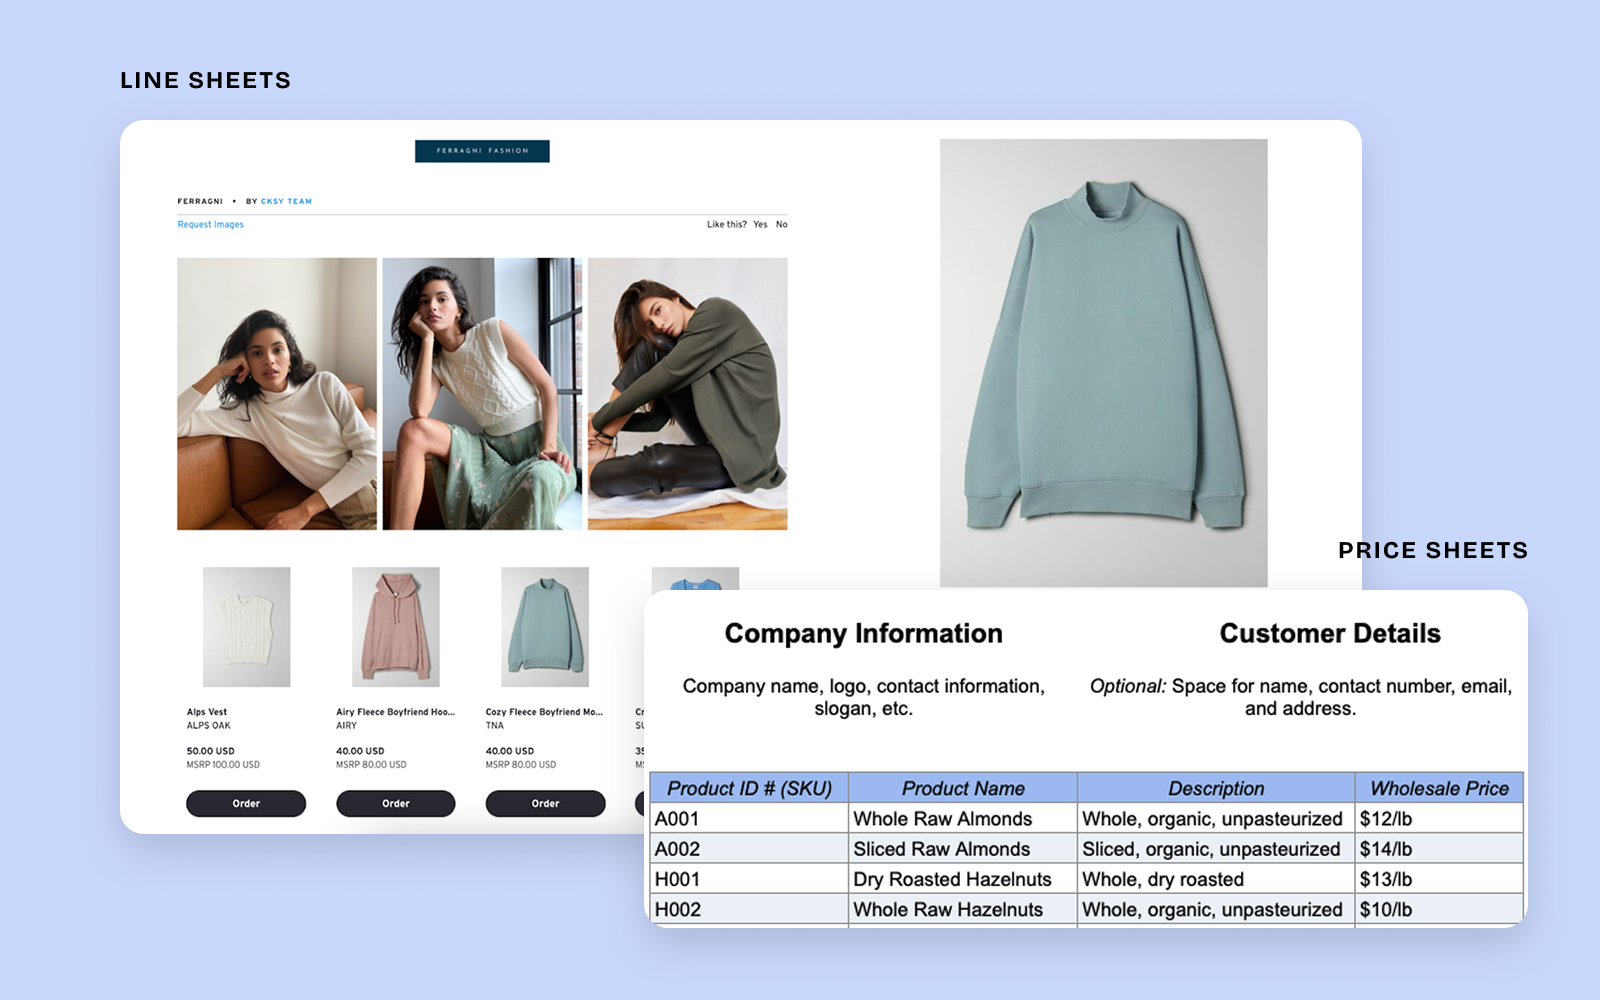
Task: Click the 'LINE SHEETS' title
Action: point(205,80)
